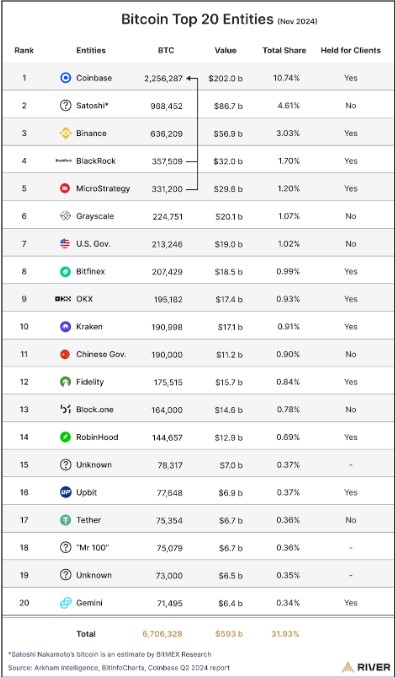Click the Grayscale diamond logo
The image size is (395, 677).
pyautogui.click(x=65, y=216)
